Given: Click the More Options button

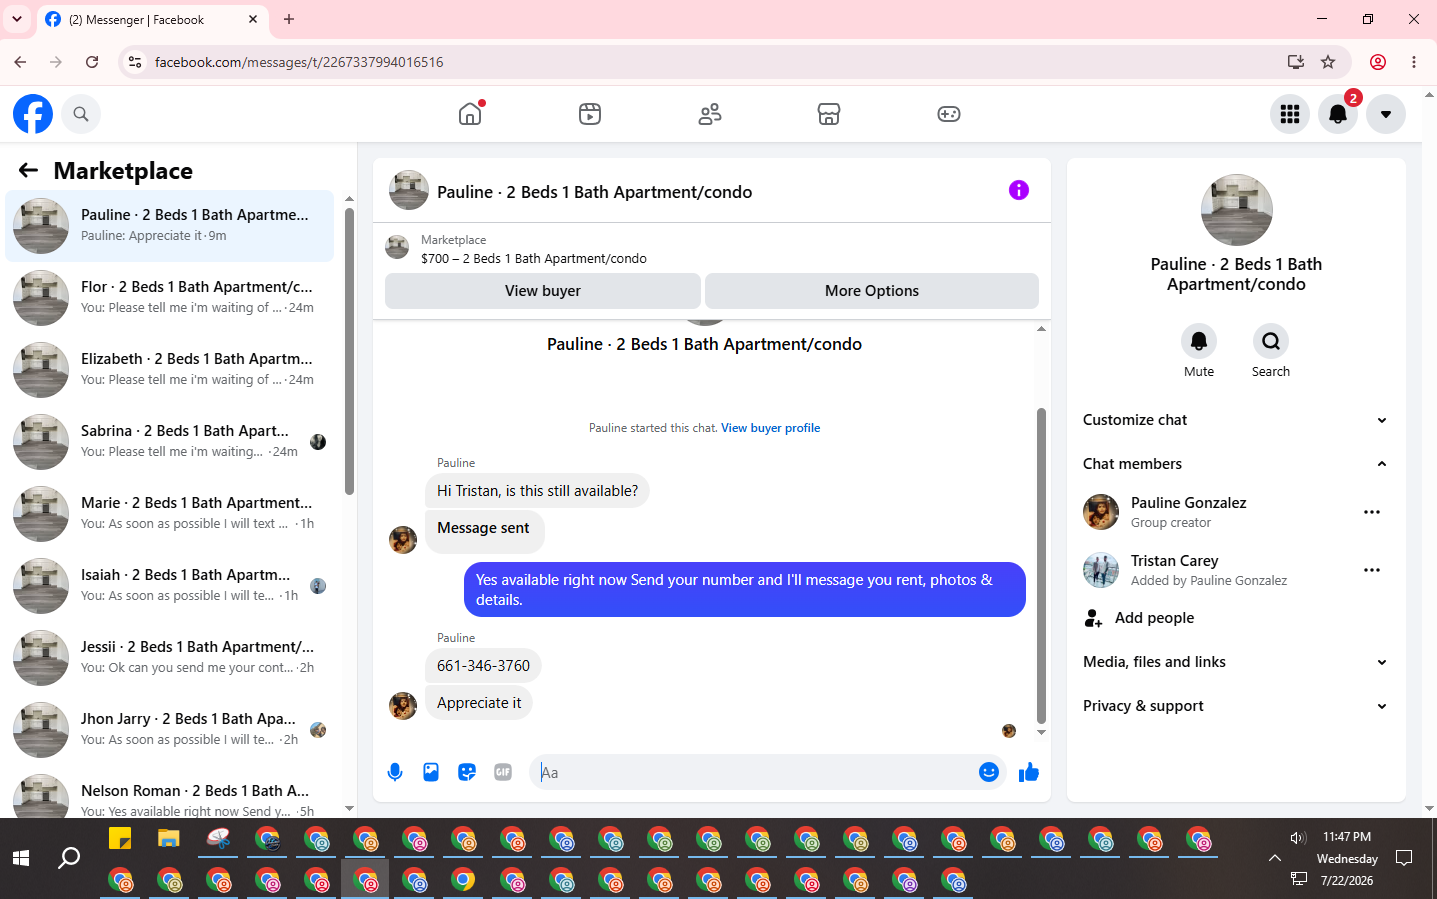Looking at the screenshot, I should pos(872,291).
